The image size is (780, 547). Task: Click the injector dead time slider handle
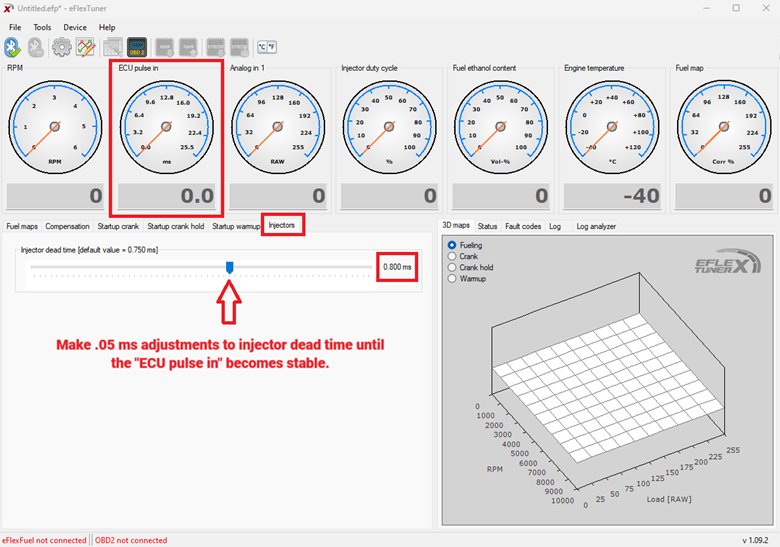(229, 268)
